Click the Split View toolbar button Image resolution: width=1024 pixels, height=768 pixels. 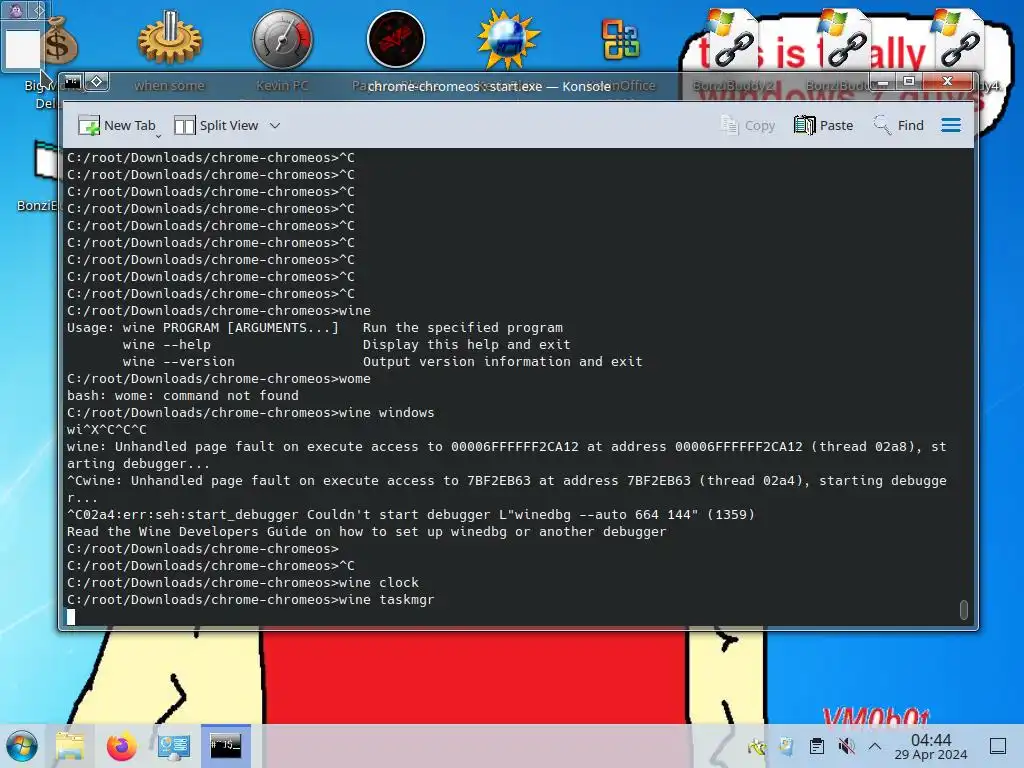[x=217, y=125]
